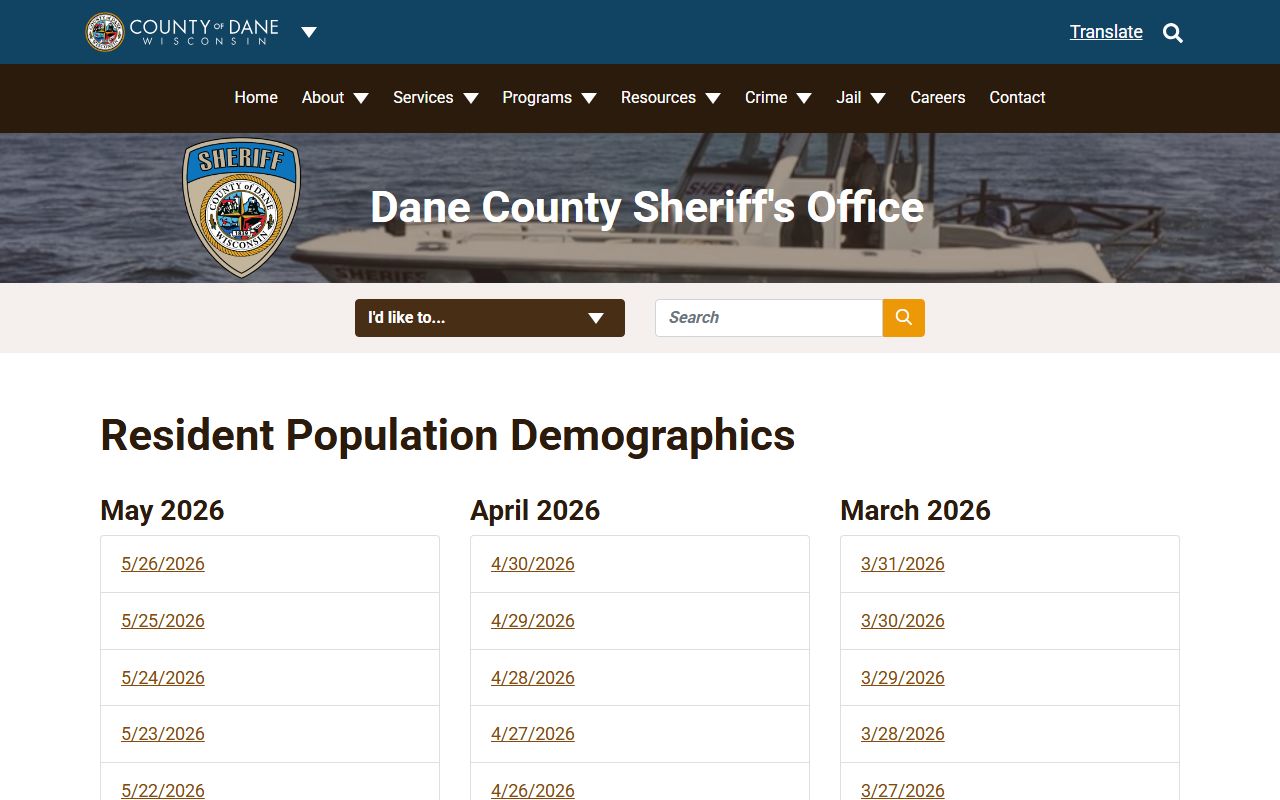Select the 5/24/2026 link
Image resolution: width=1280 pixels, height=800 pixels.
[163, 678]
